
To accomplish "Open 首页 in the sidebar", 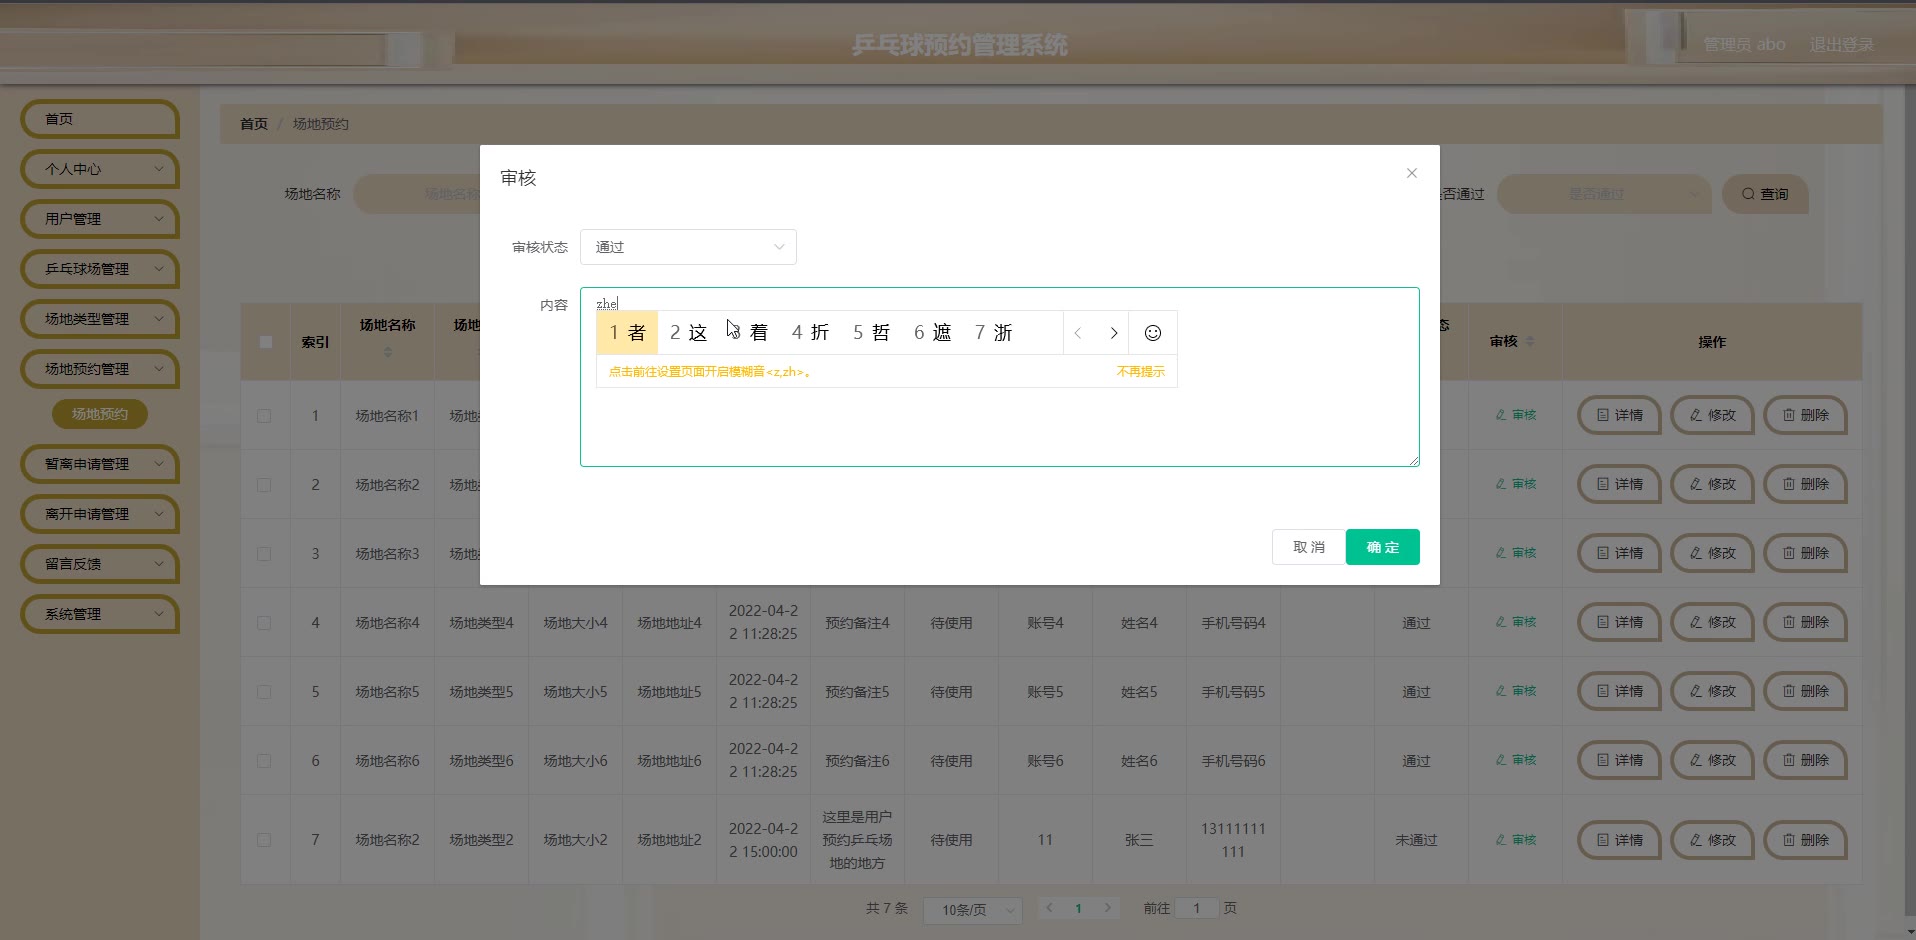I will 99,119.
